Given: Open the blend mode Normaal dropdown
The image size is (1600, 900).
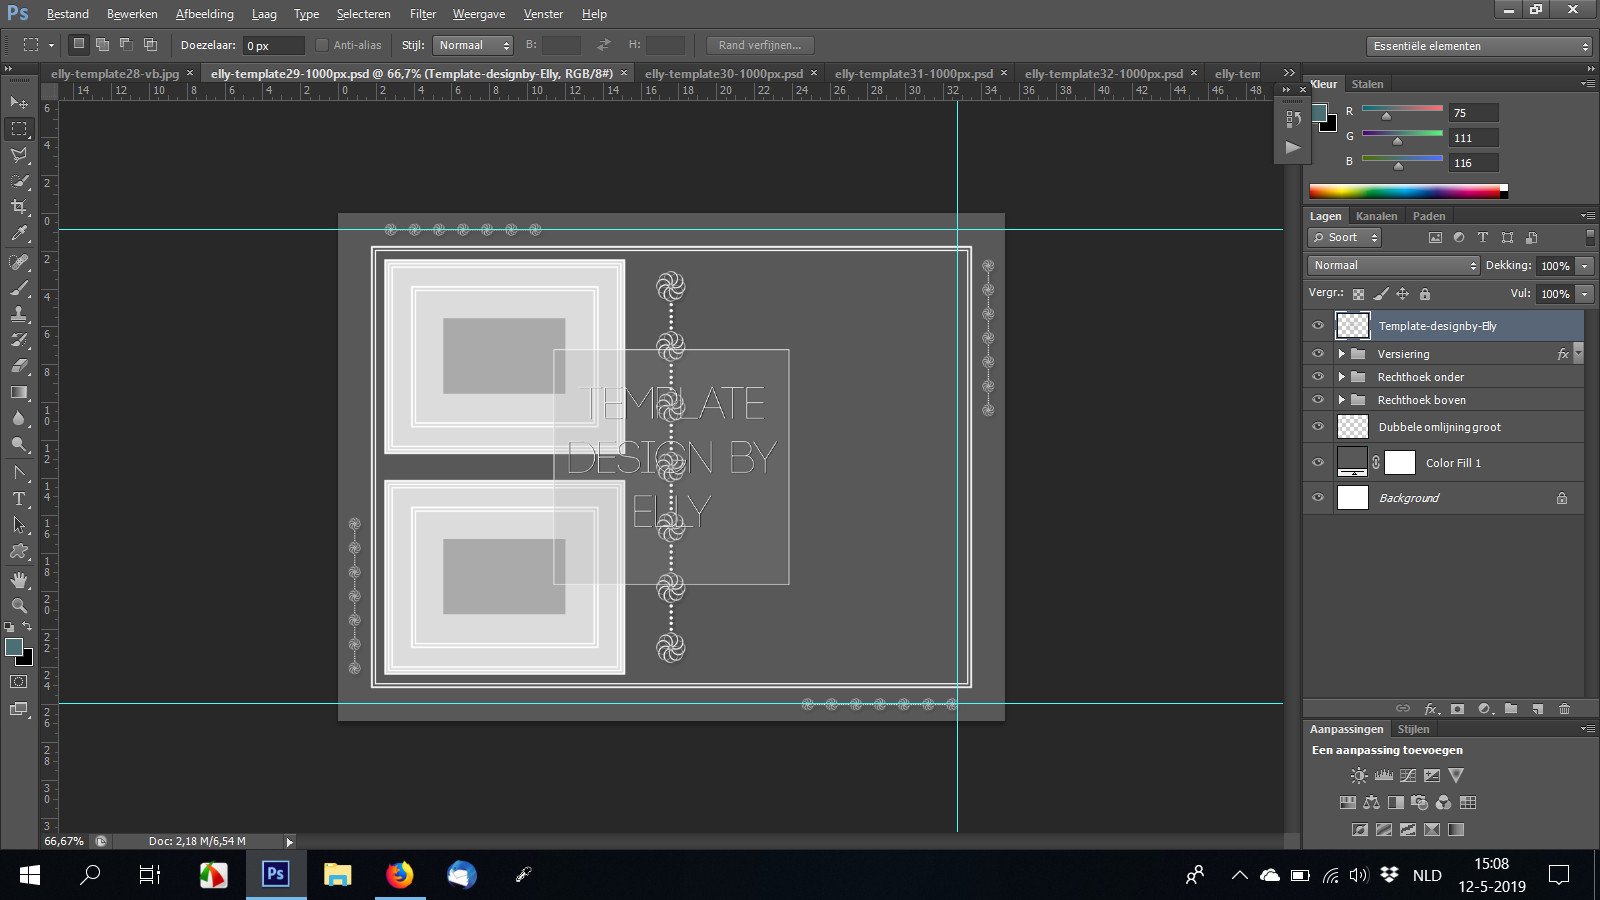Looking at the screenshot, I should click(x=1393, y=265).
